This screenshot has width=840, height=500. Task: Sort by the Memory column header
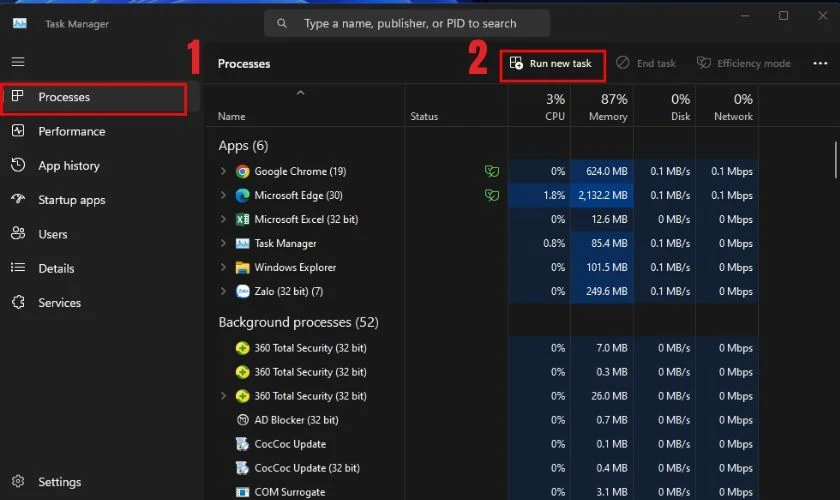(x=602, y=107)
